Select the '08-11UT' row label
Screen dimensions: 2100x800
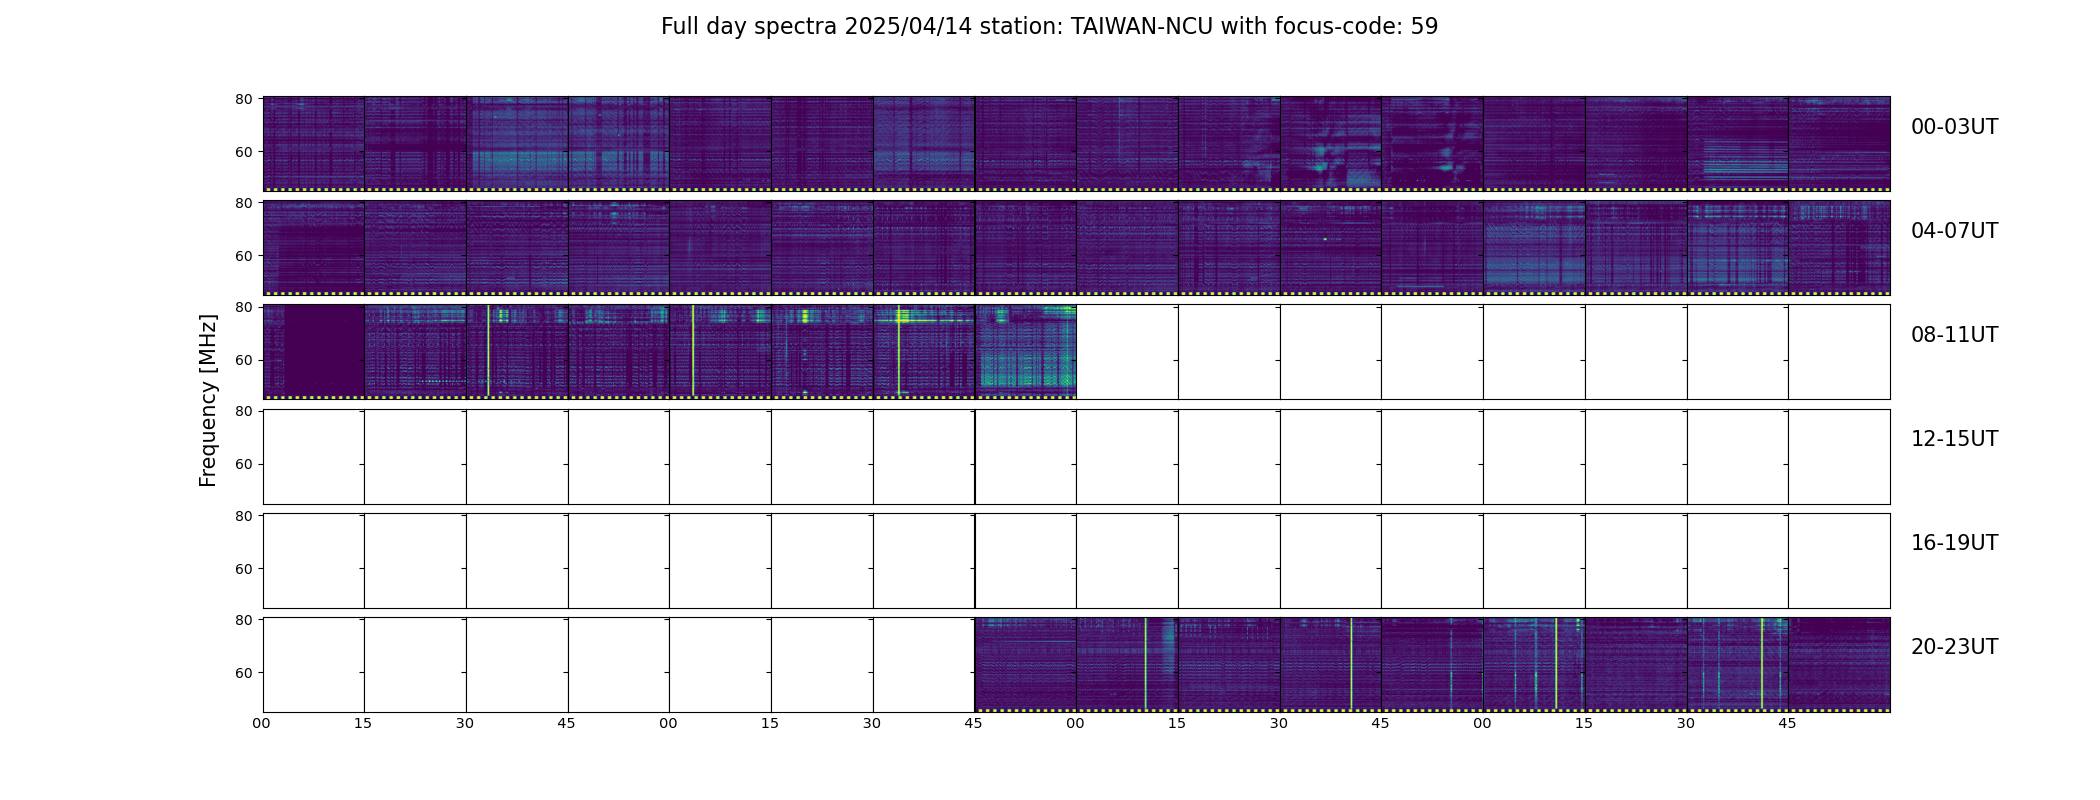tap(1954, 335)
